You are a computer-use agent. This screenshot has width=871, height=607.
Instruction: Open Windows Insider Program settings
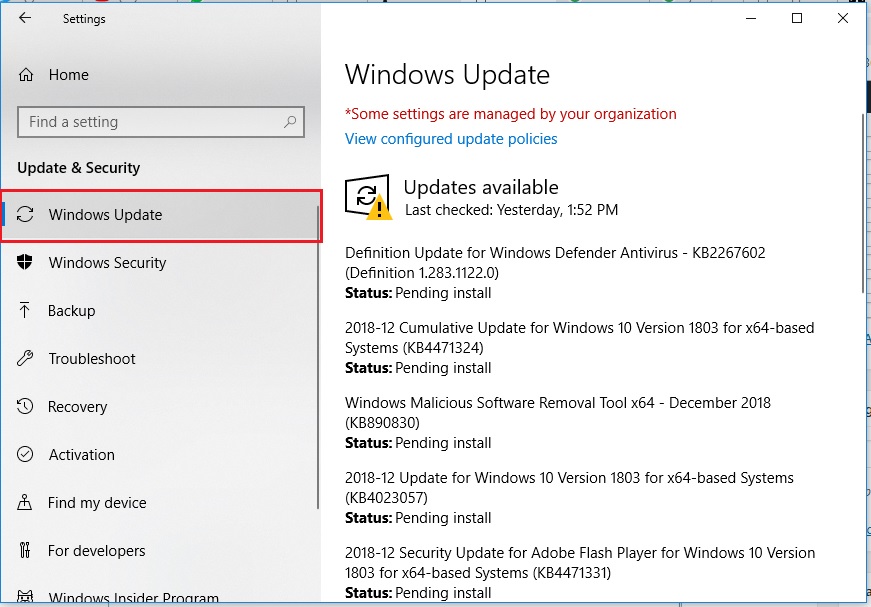(133, 598)
